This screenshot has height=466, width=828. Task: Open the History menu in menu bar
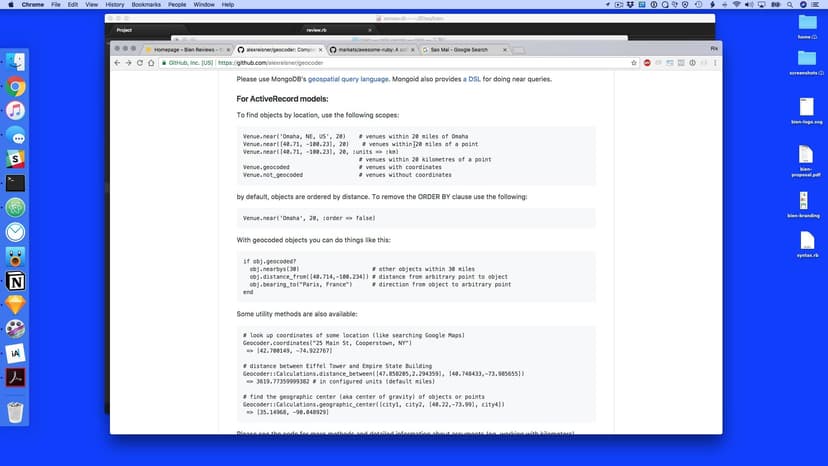[115, 5]
